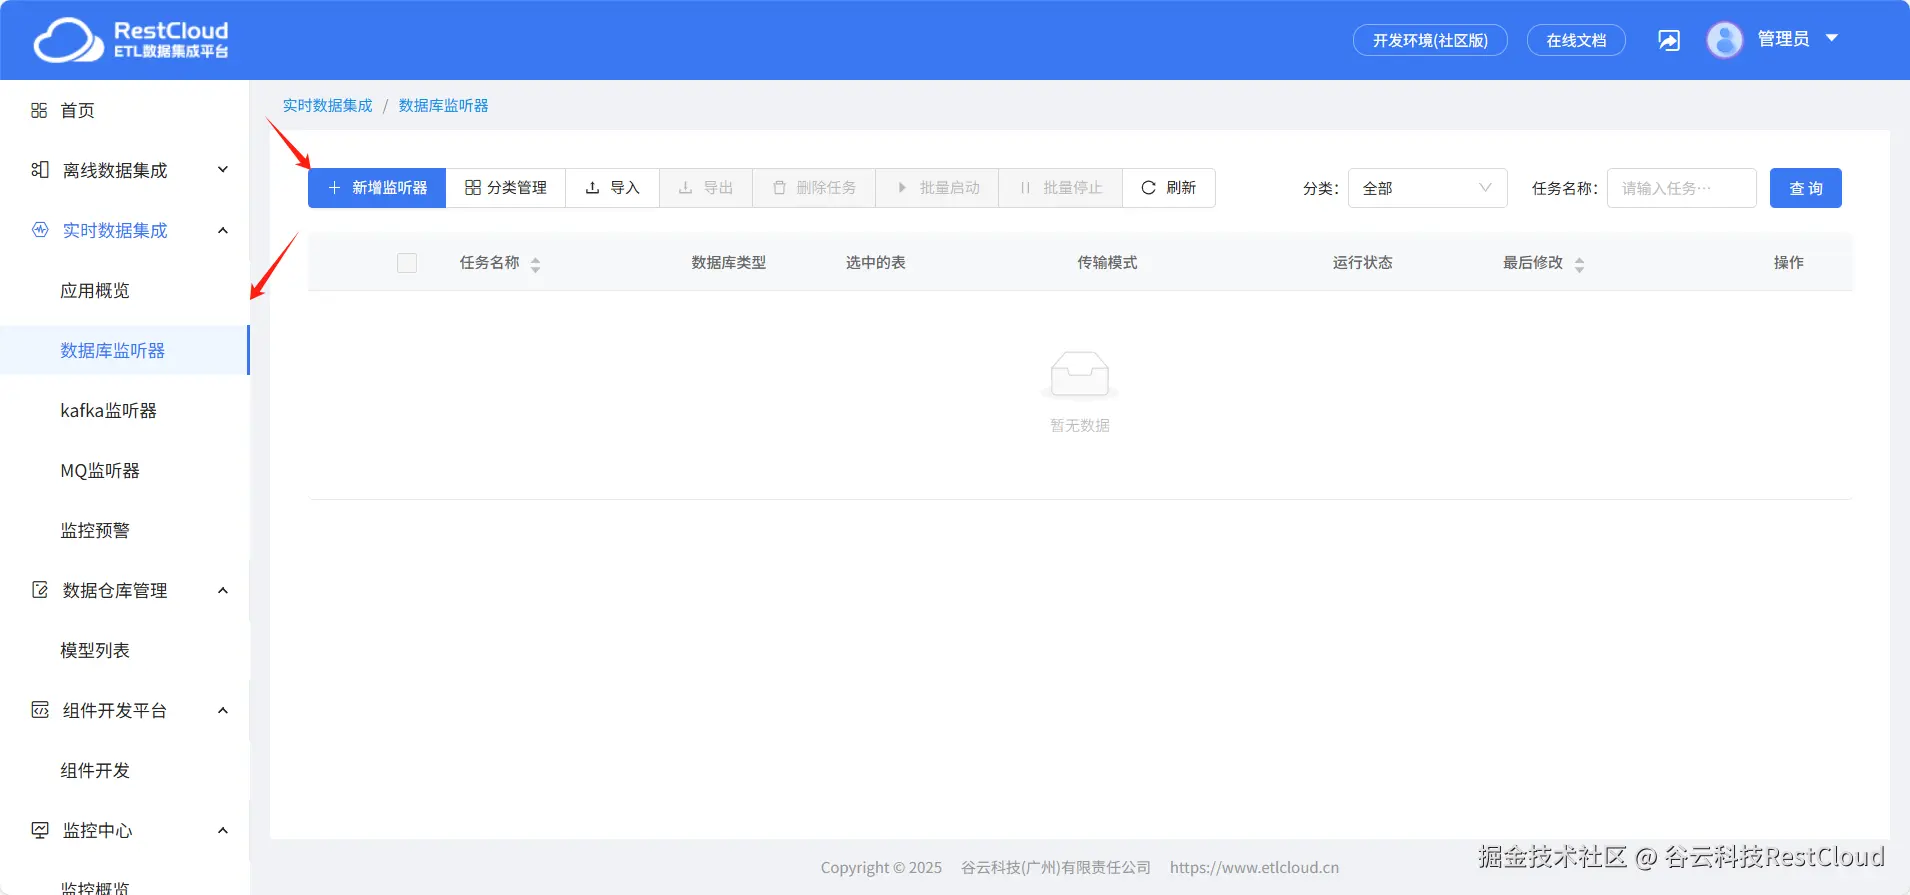Click the 数据库类型 column header
1910x895 pixels.
tap(729, 262)
